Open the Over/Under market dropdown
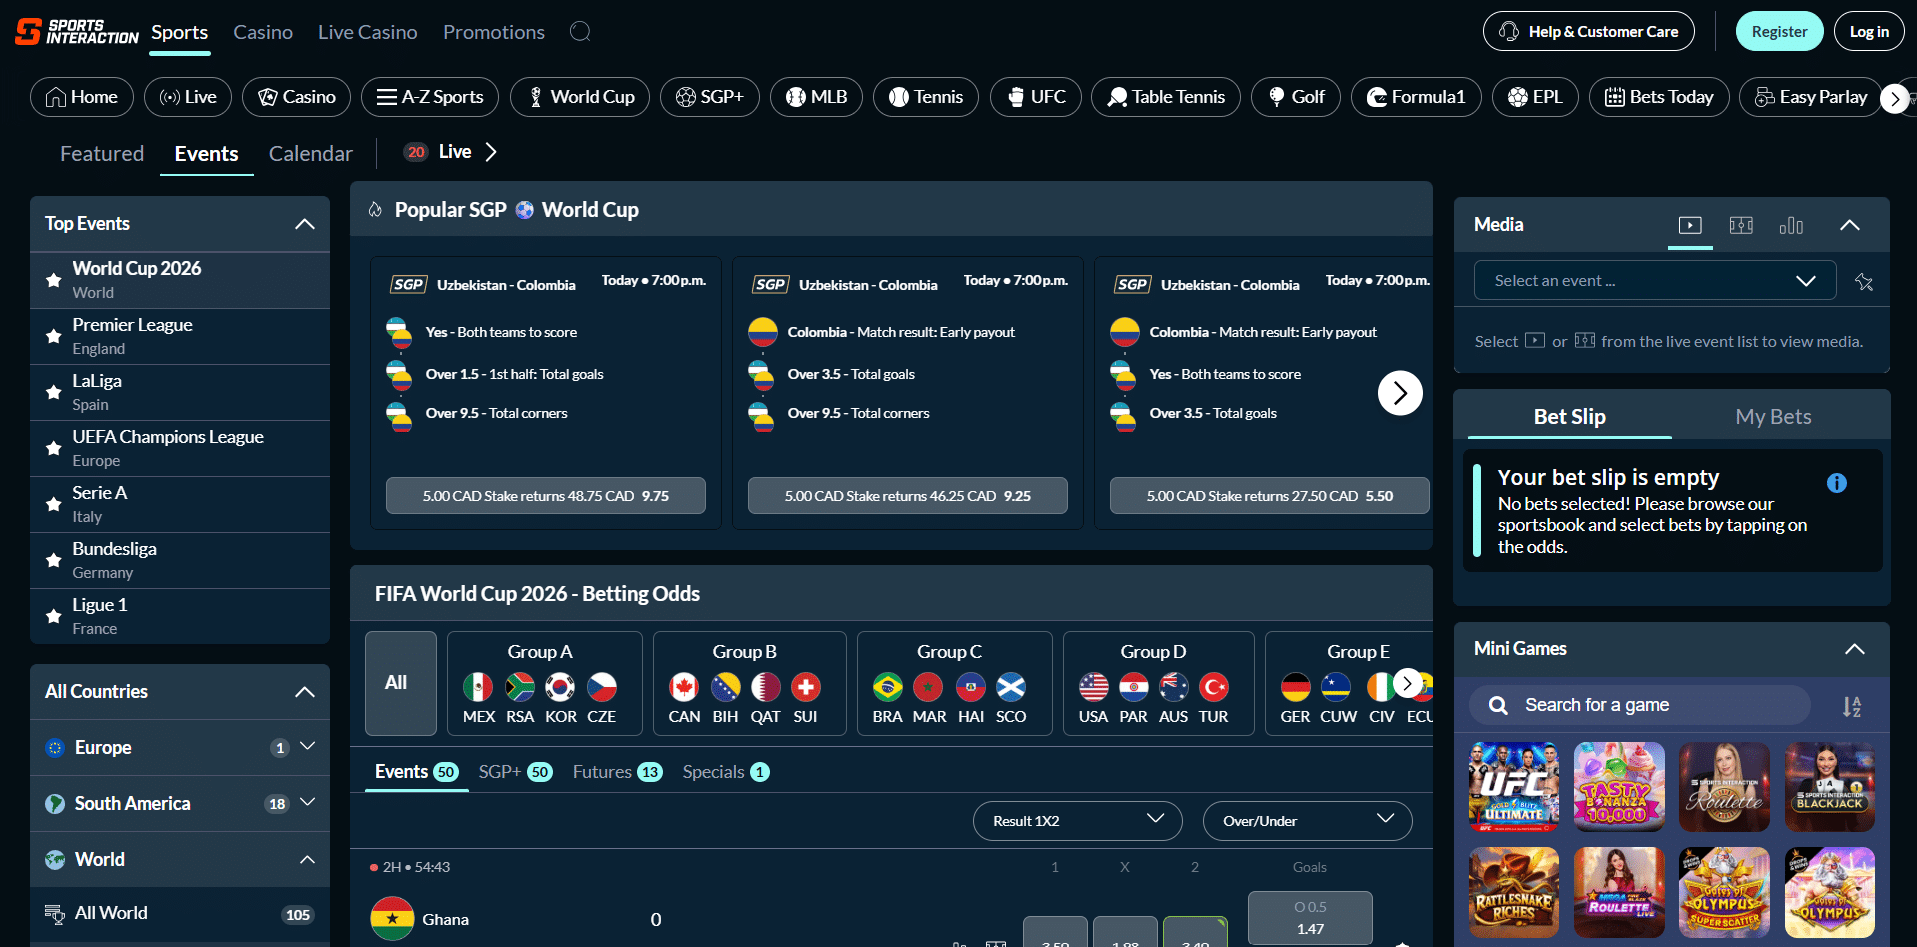Image resolution: width=1917 pixels, height=947 pixels. pyautogui.click(x=1308, y=821)
